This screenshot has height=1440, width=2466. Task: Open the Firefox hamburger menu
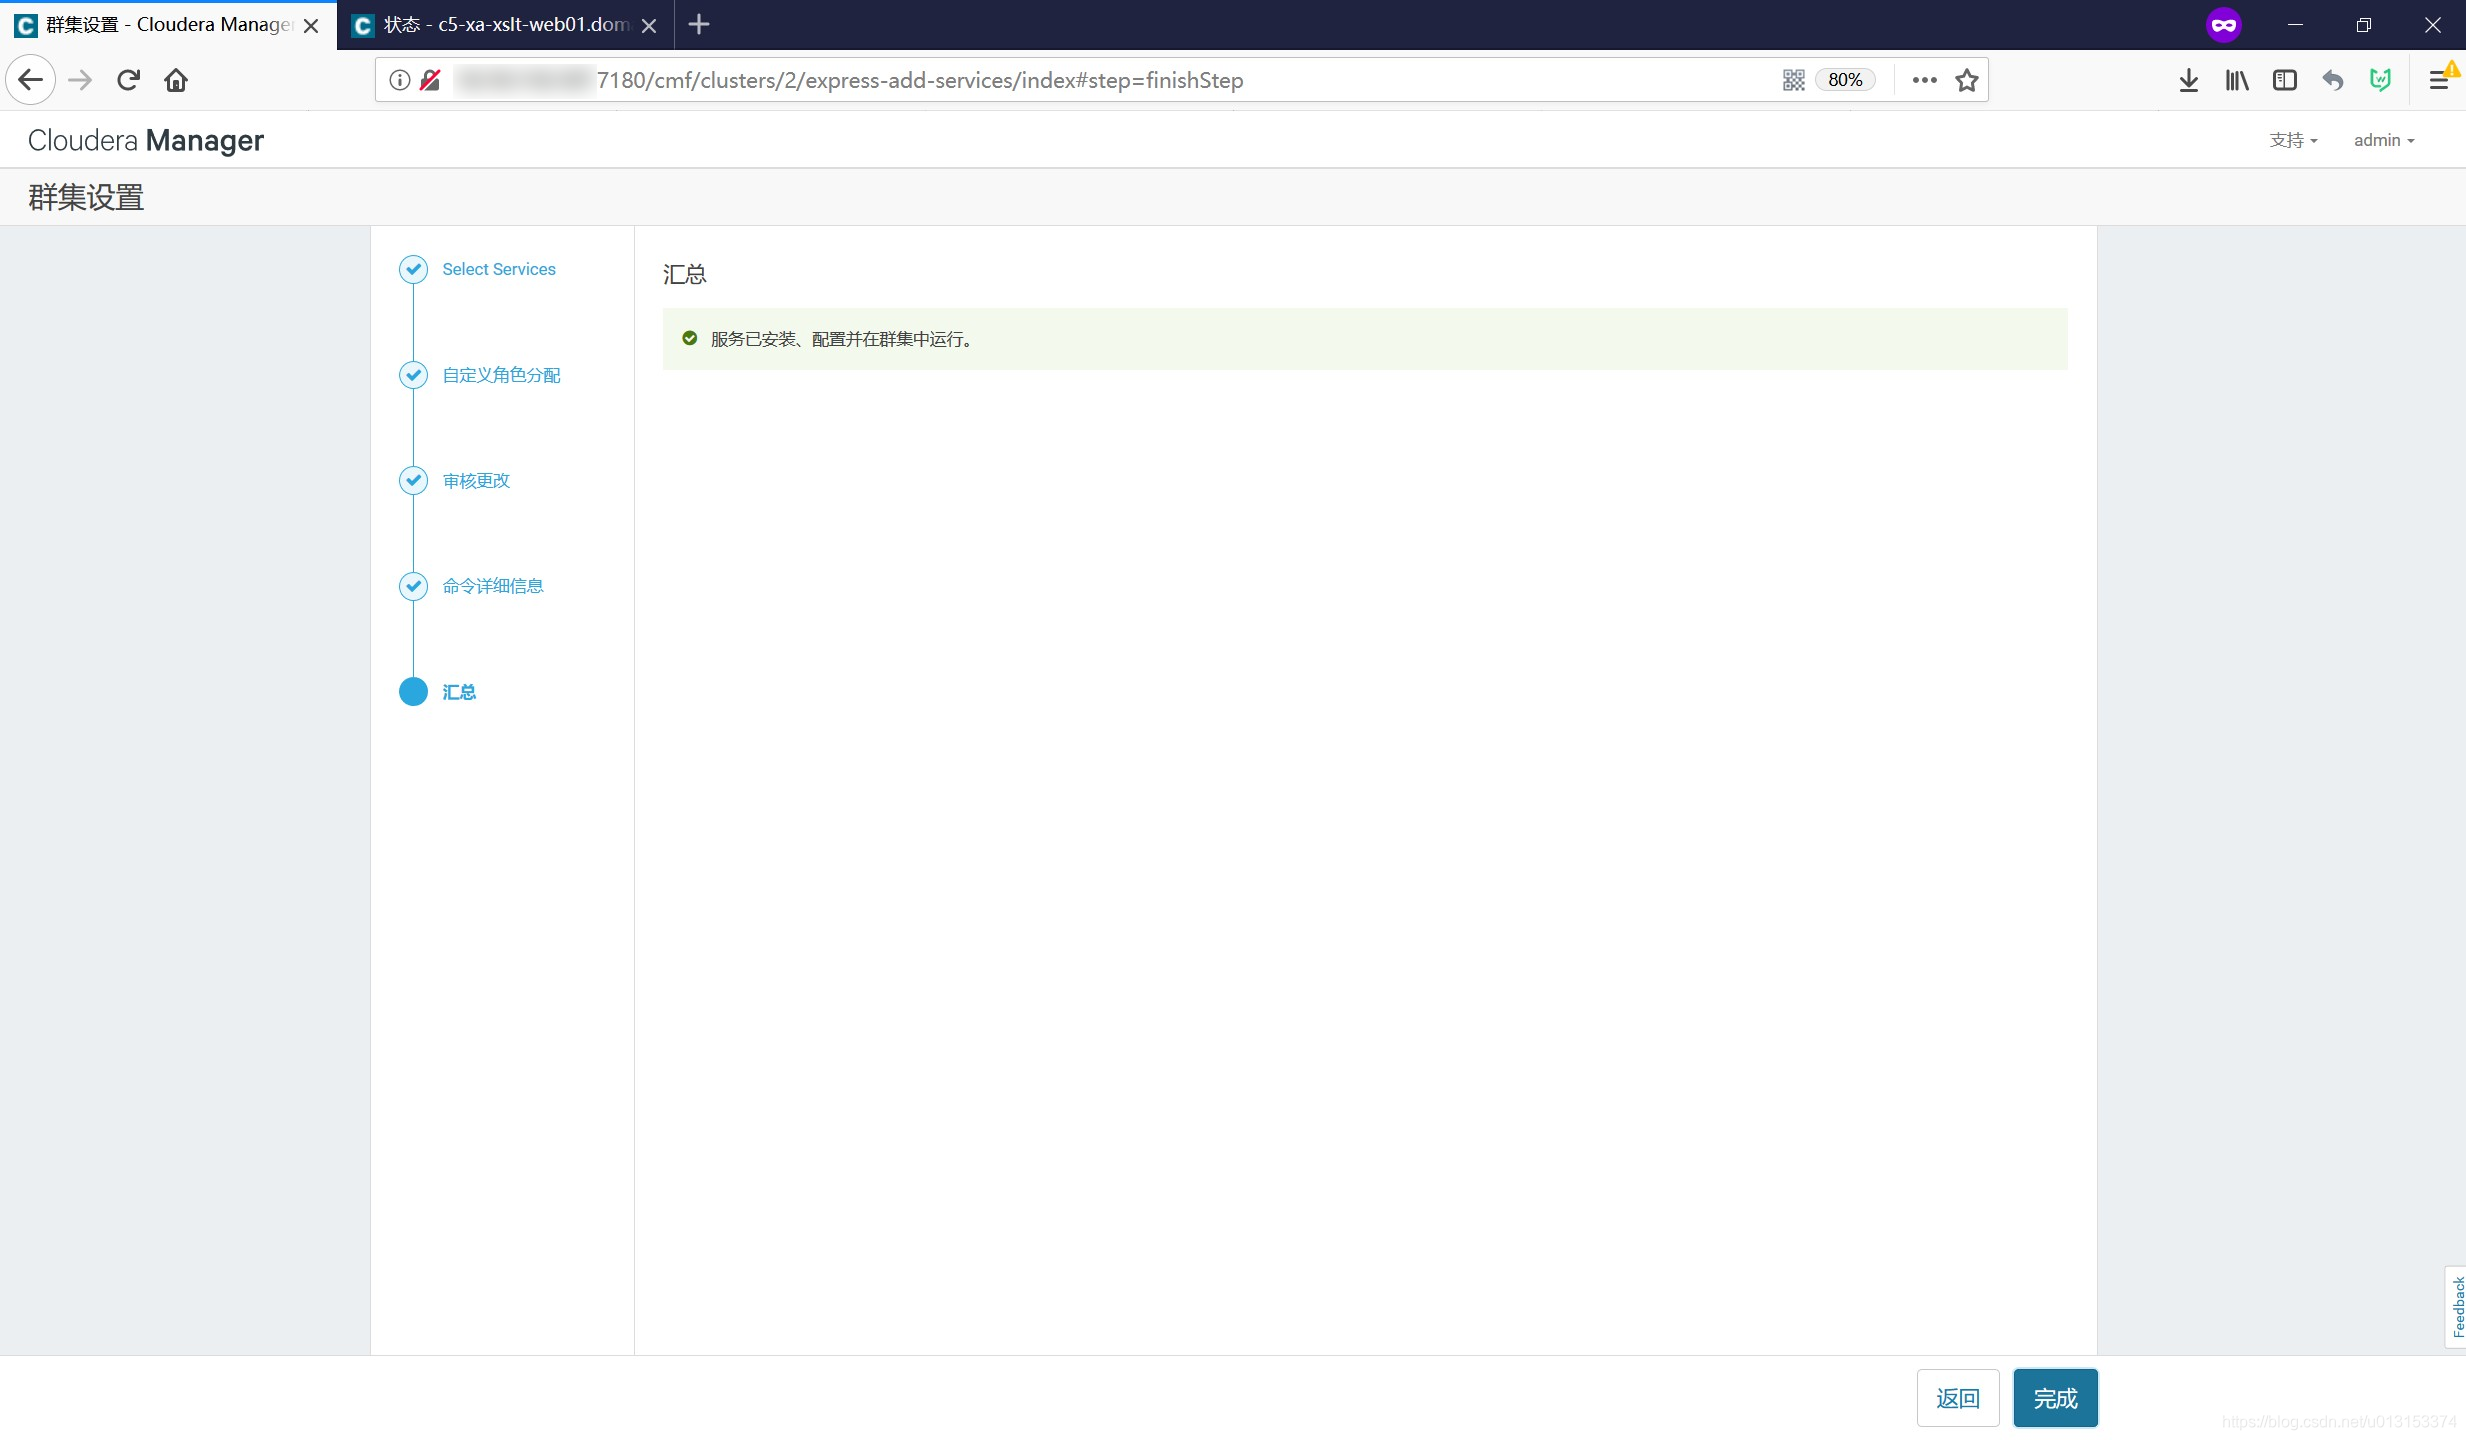coord(2438,80)
